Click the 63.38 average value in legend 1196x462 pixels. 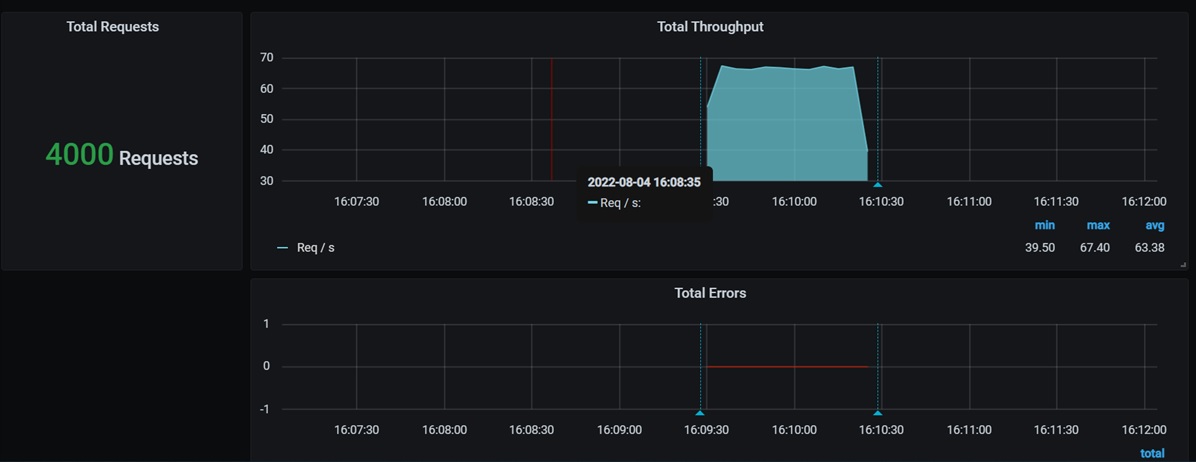coord(1149,248)
